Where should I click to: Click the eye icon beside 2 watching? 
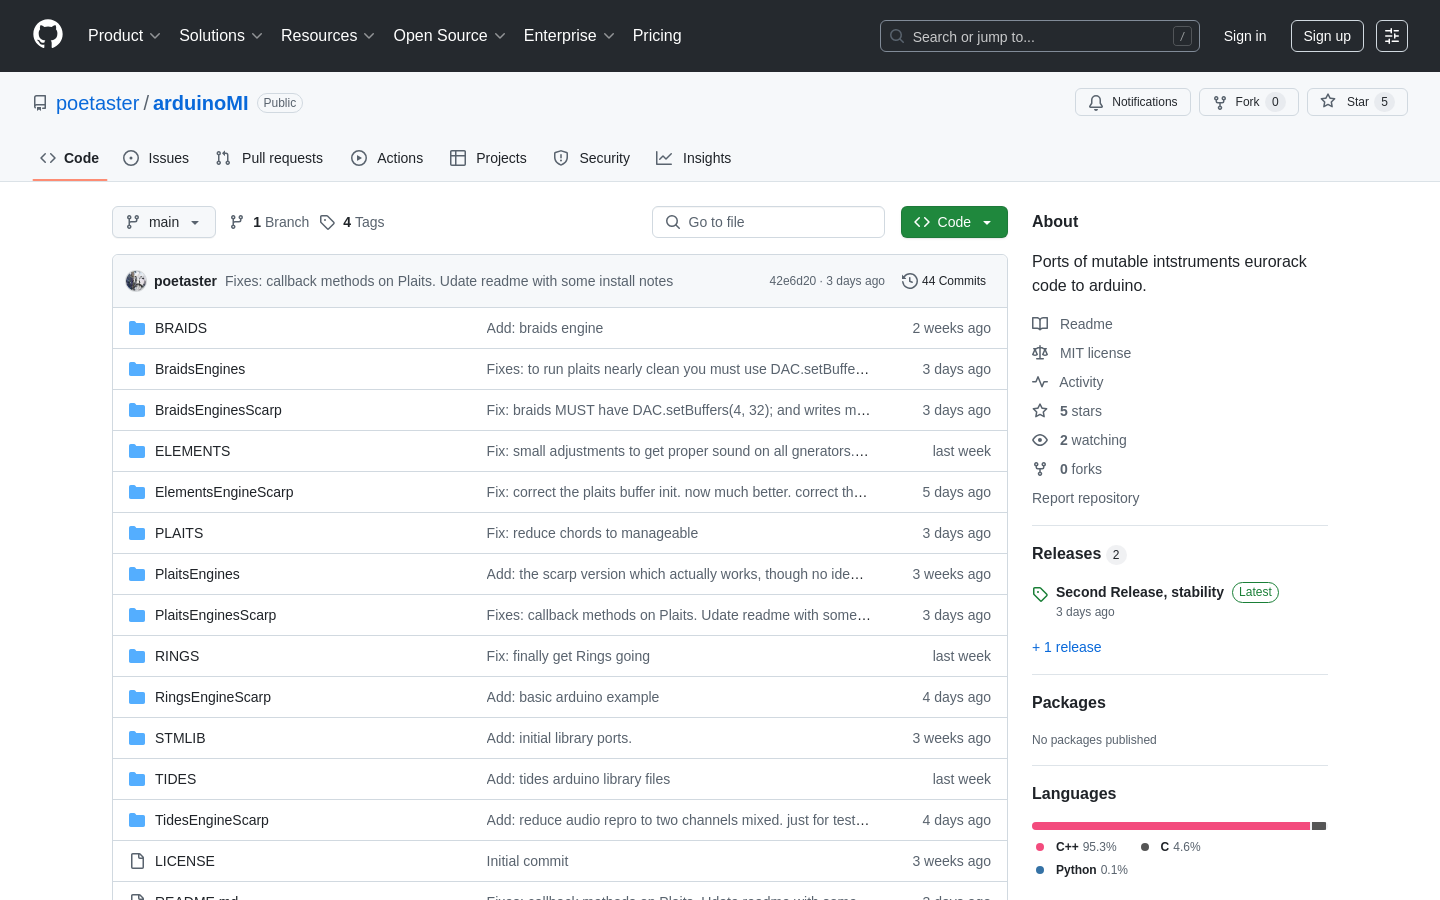coord(1040,440)
